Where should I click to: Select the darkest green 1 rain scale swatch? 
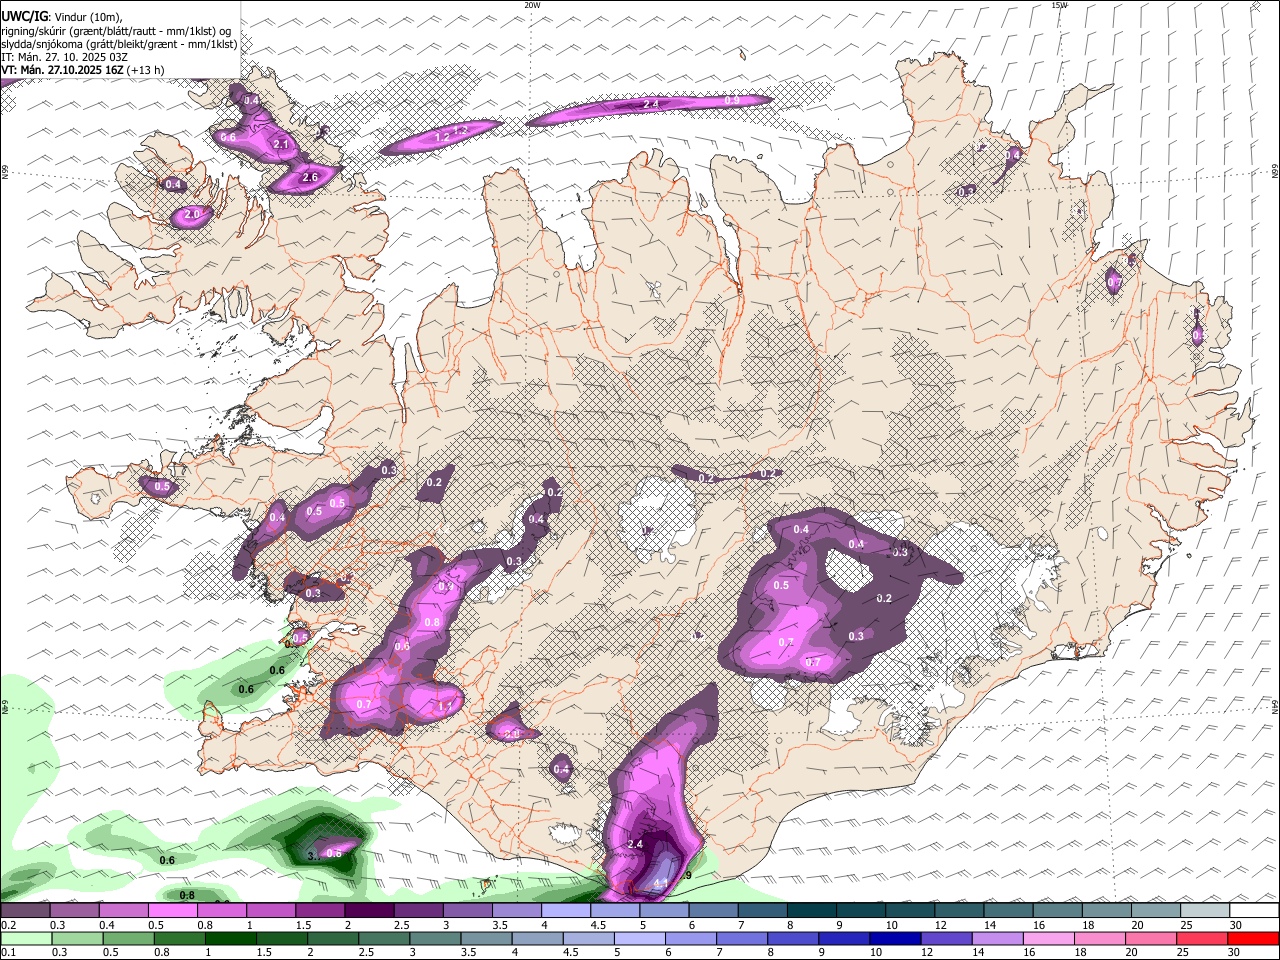[232, 939]
